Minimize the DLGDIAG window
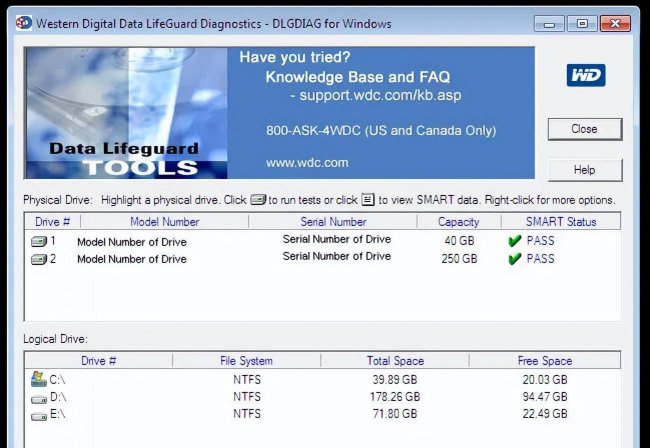Viewport: 650px width, 448px height. tap(549, 24)
